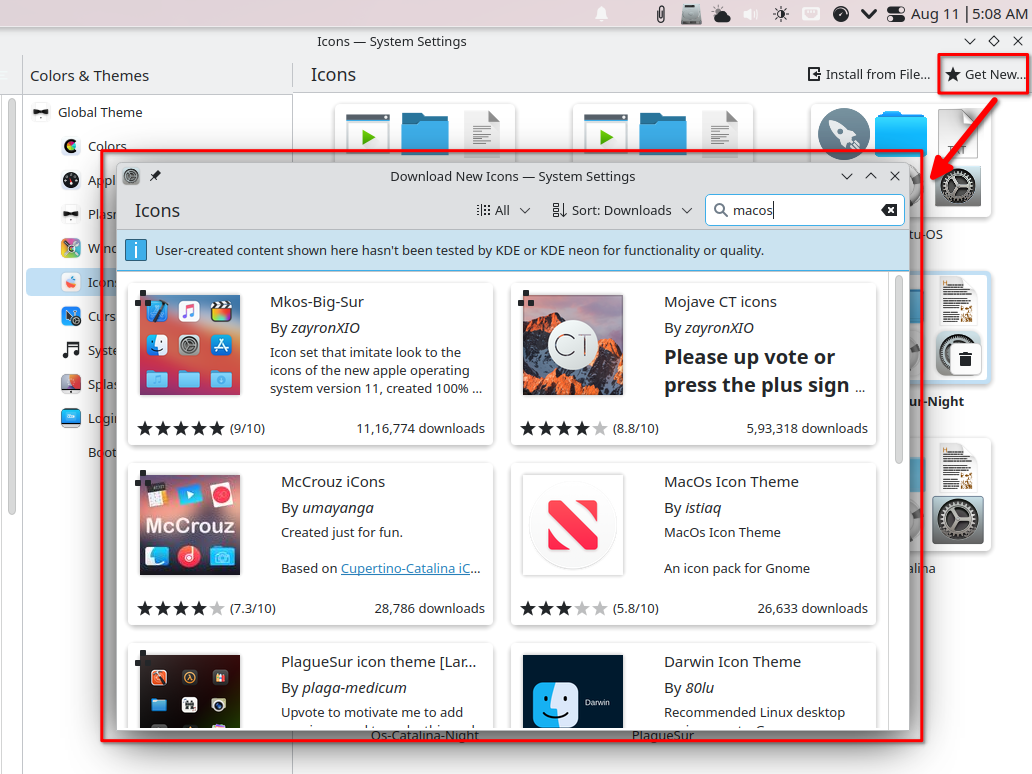Open the clipboard paperclip tray icon

click(x=660, y=14)
